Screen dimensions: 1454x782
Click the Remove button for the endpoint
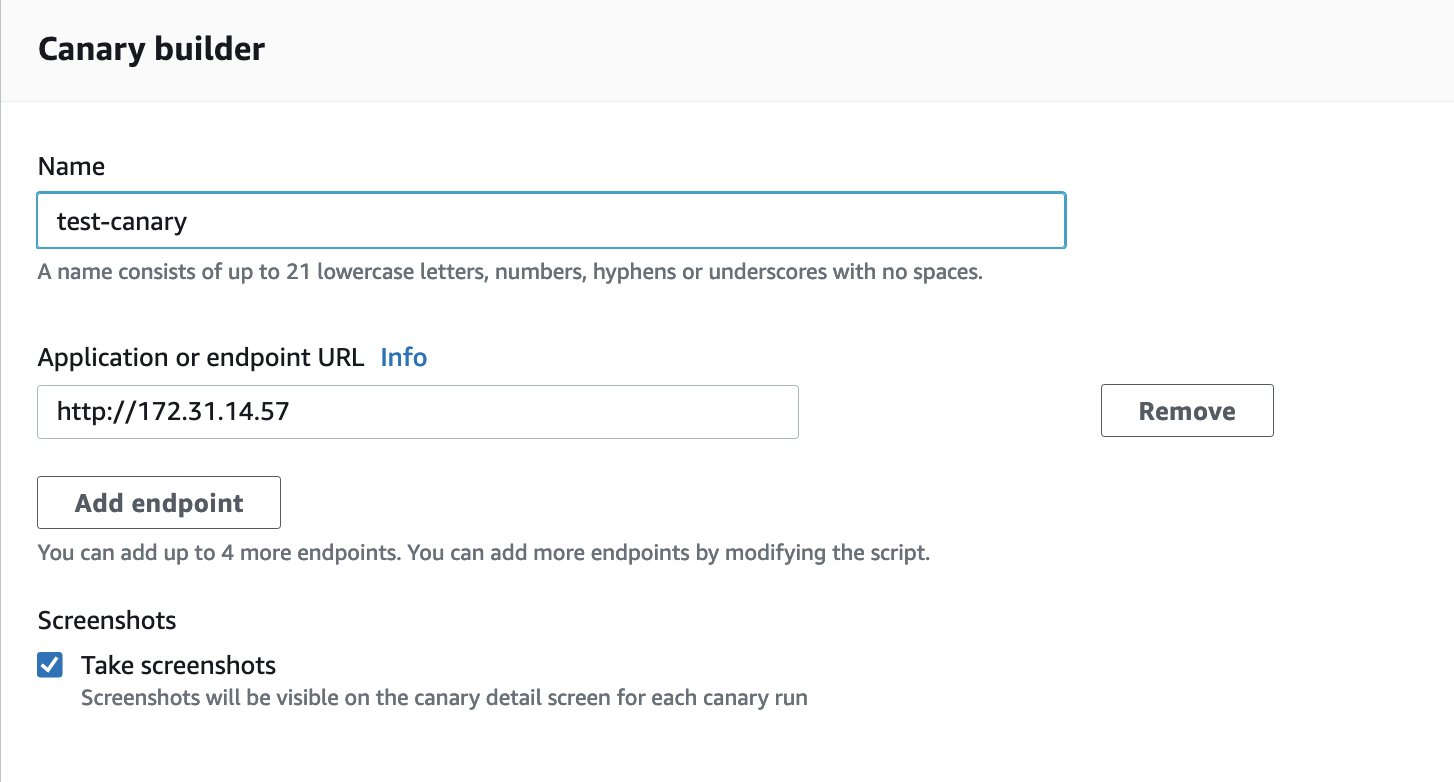tap(1186, 410)
